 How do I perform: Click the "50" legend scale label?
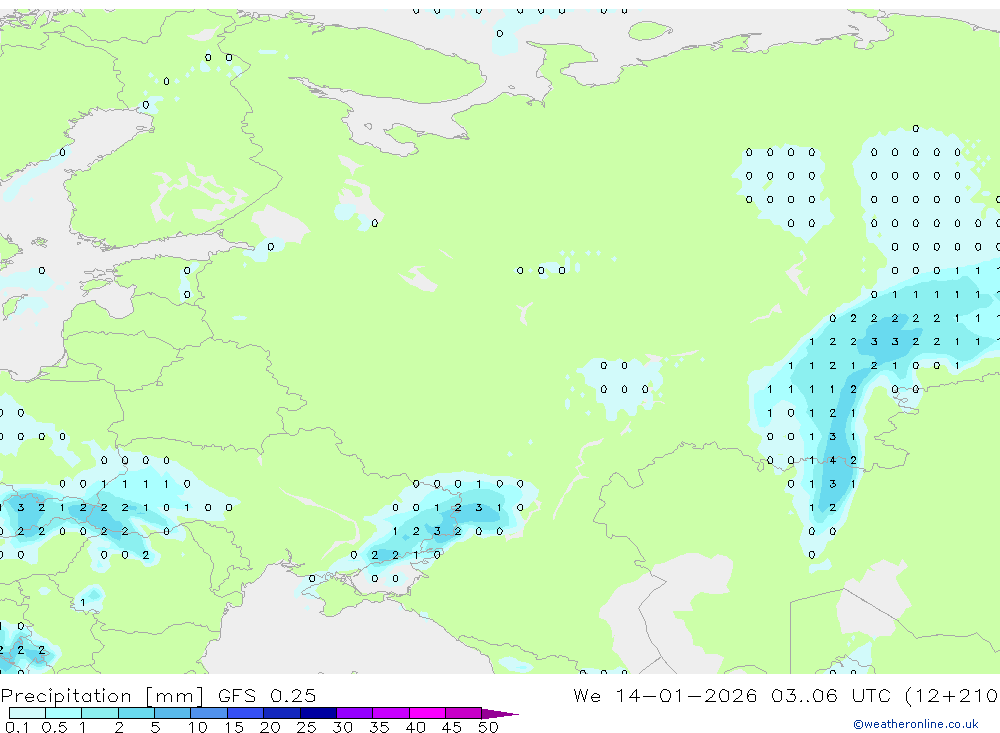point(488,727)
